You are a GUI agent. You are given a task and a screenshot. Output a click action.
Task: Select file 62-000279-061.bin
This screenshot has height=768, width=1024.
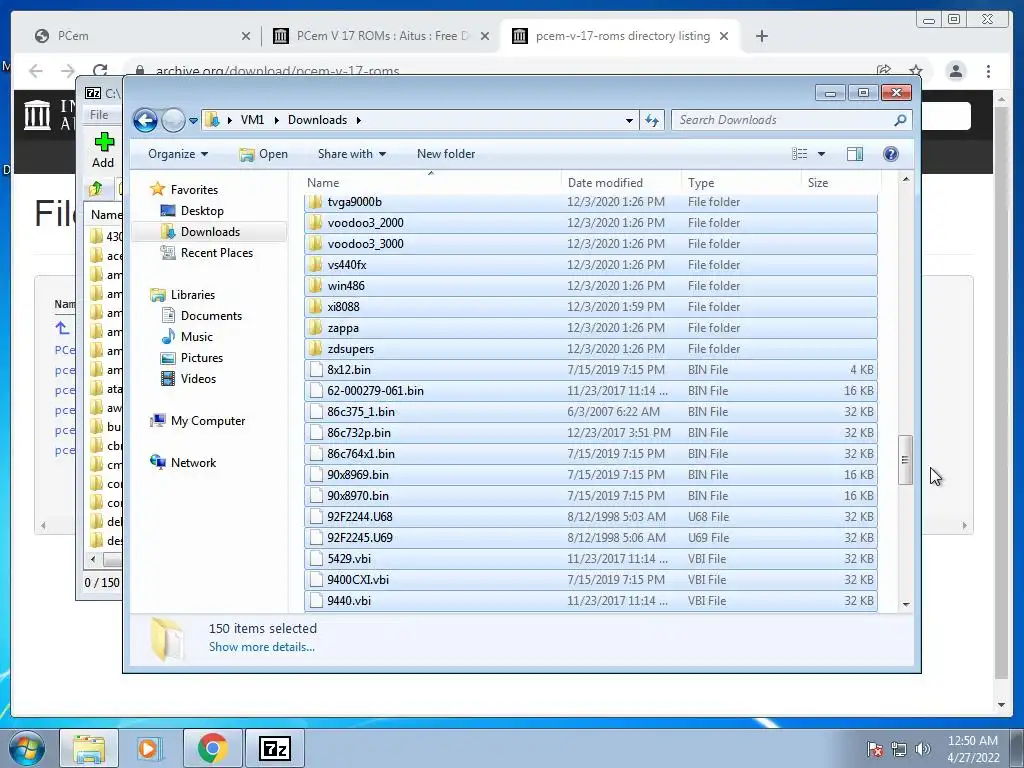(x=590, y=391)
